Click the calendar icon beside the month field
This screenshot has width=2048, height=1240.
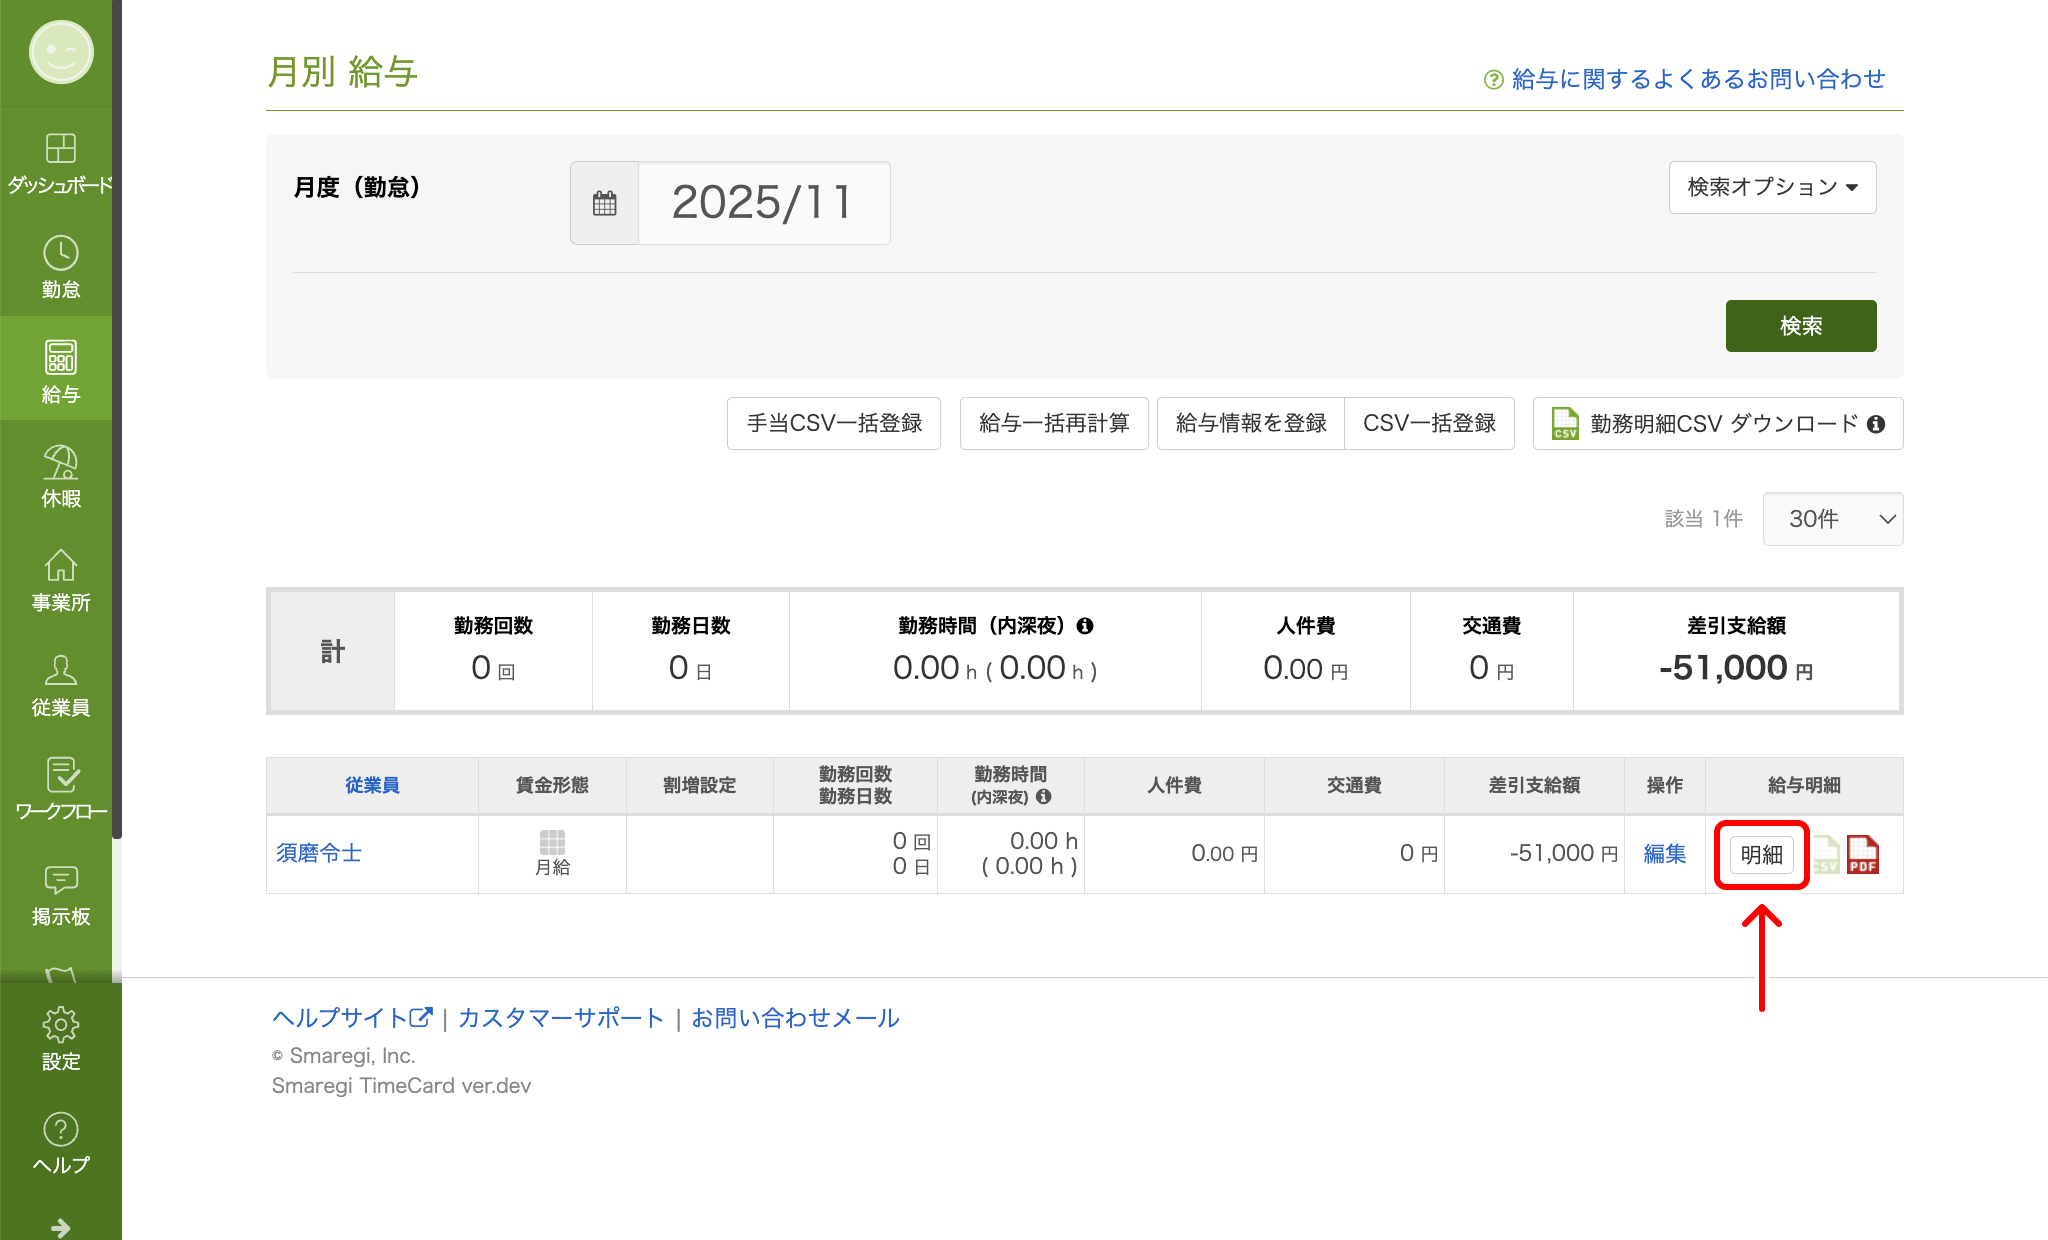click(x=604, y=203)
